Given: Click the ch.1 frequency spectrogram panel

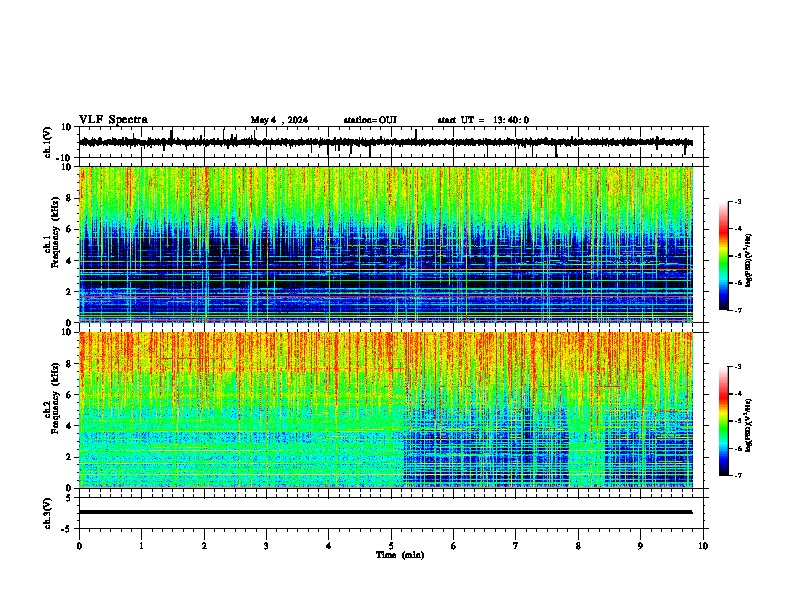Looking at the screenshot, I should click(391, 244).
